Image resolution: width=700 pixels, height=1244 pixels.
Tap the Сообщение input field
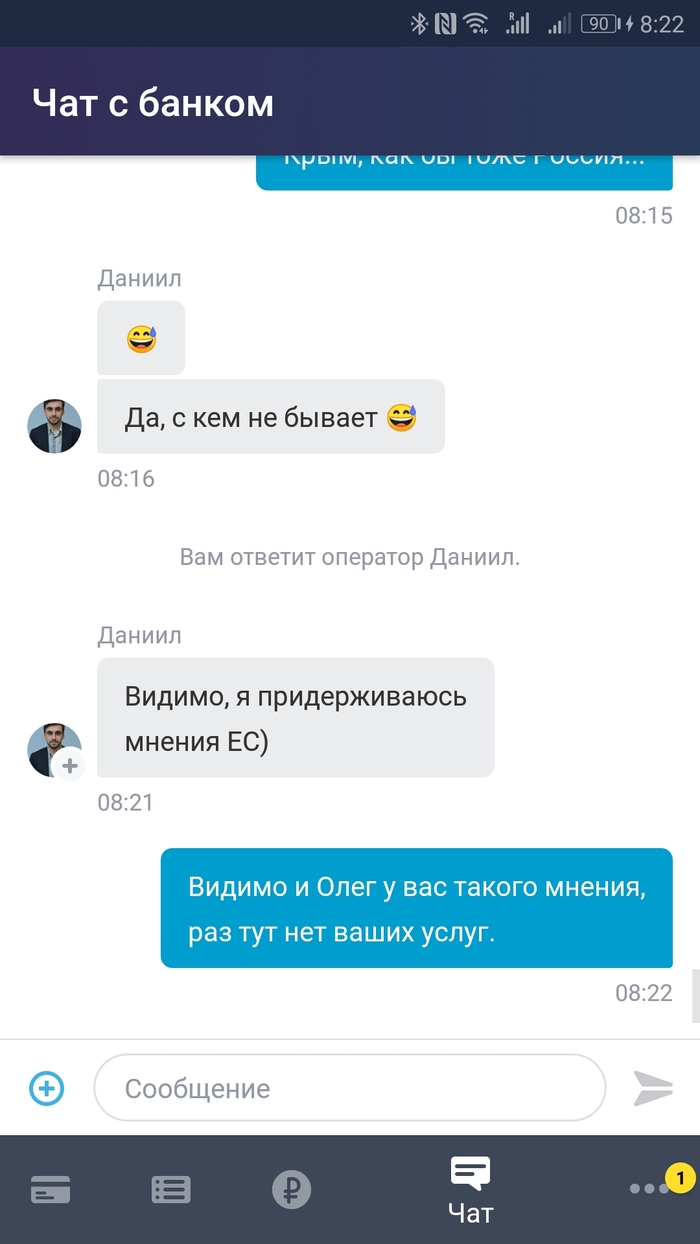[x=350, y=1088]
